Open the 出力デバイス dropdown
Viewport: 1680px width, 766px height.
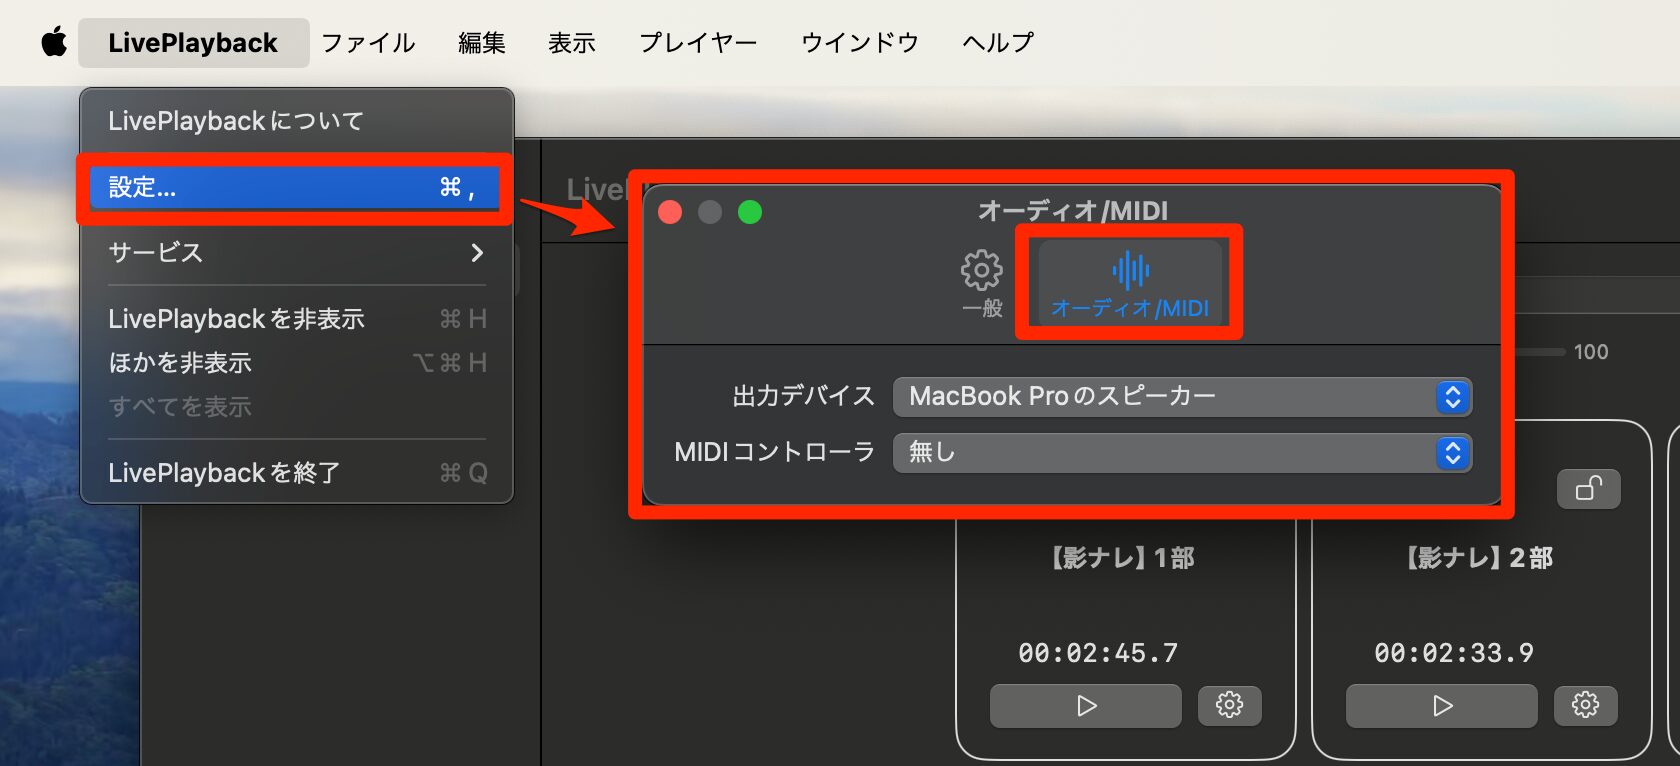(x=1182, y=397)
